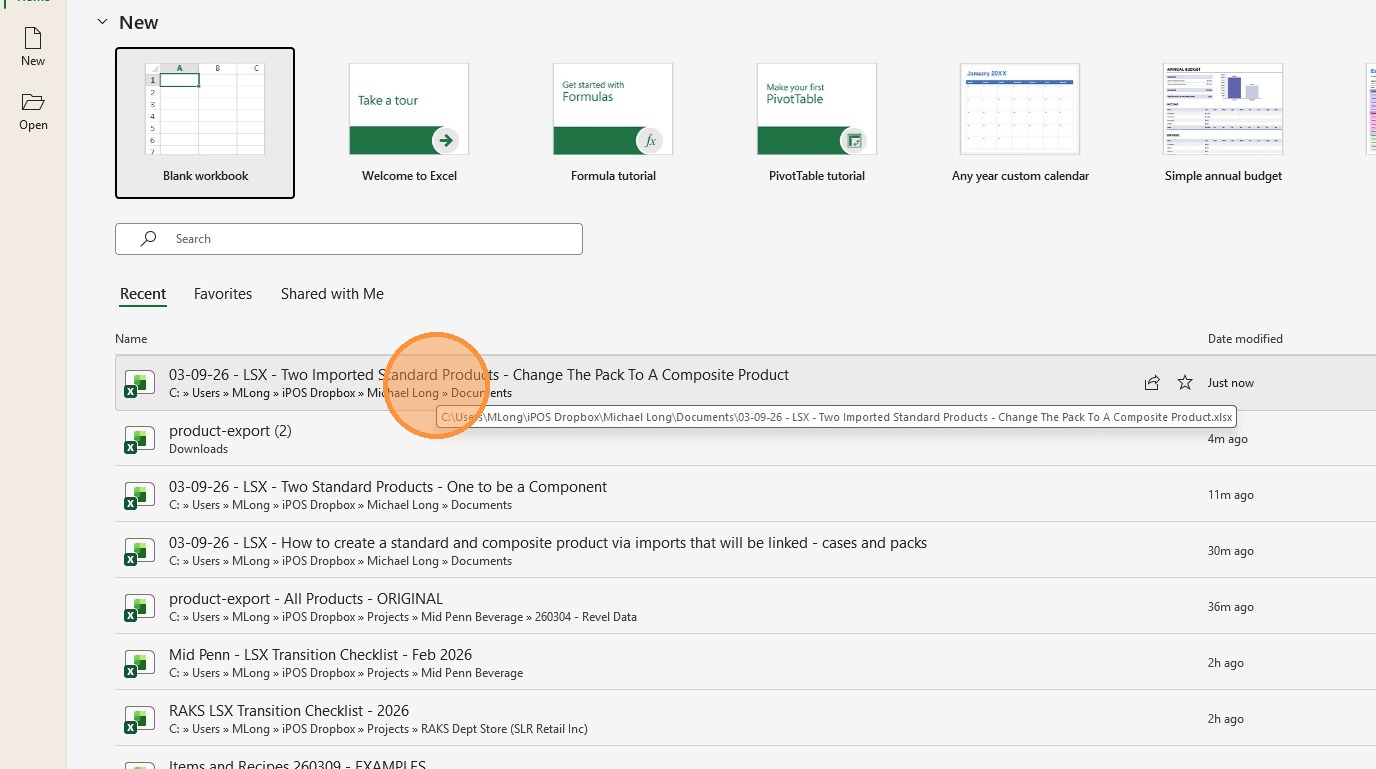Open file named product-export (2)
Screen dimensions: 1376x769
230,431
